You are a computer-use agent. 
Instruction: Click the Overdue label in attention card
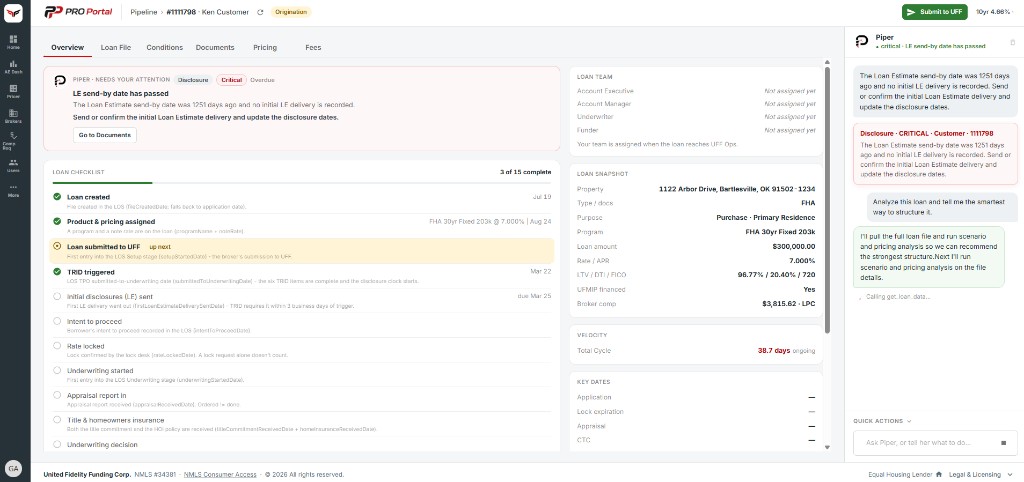262,80
